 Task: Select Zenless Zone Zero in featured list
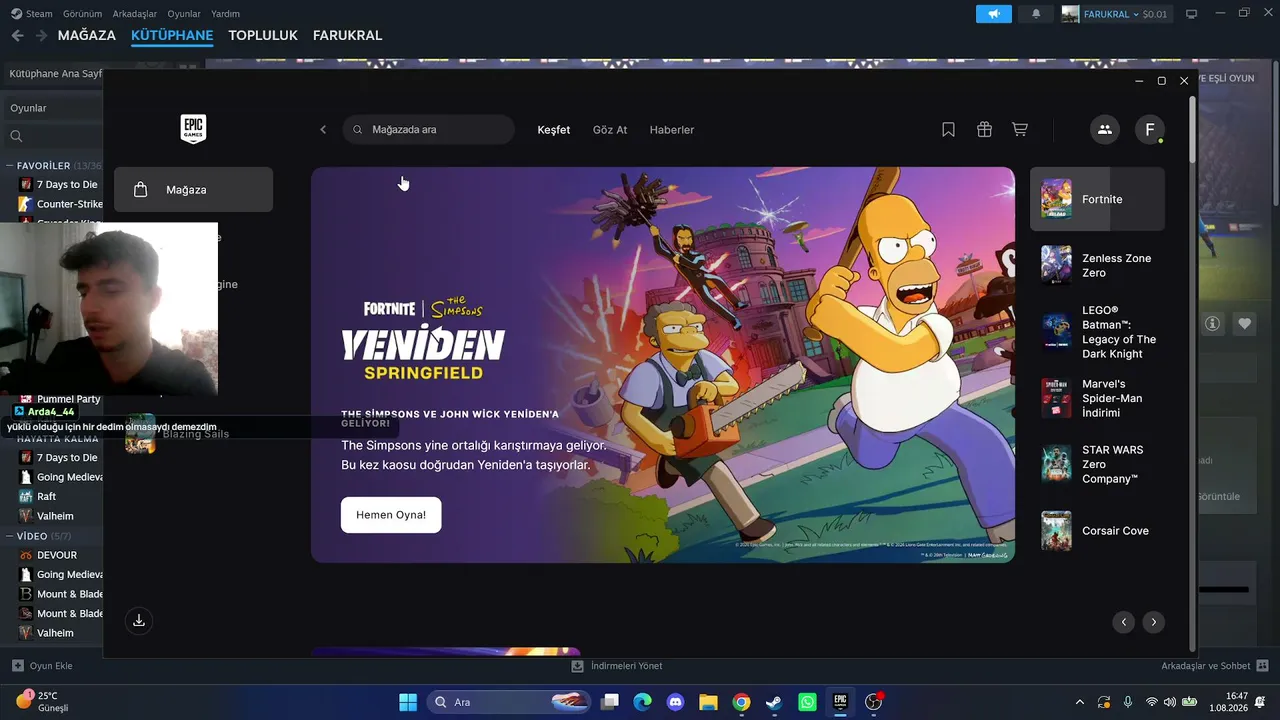[x=1097, y=265]
